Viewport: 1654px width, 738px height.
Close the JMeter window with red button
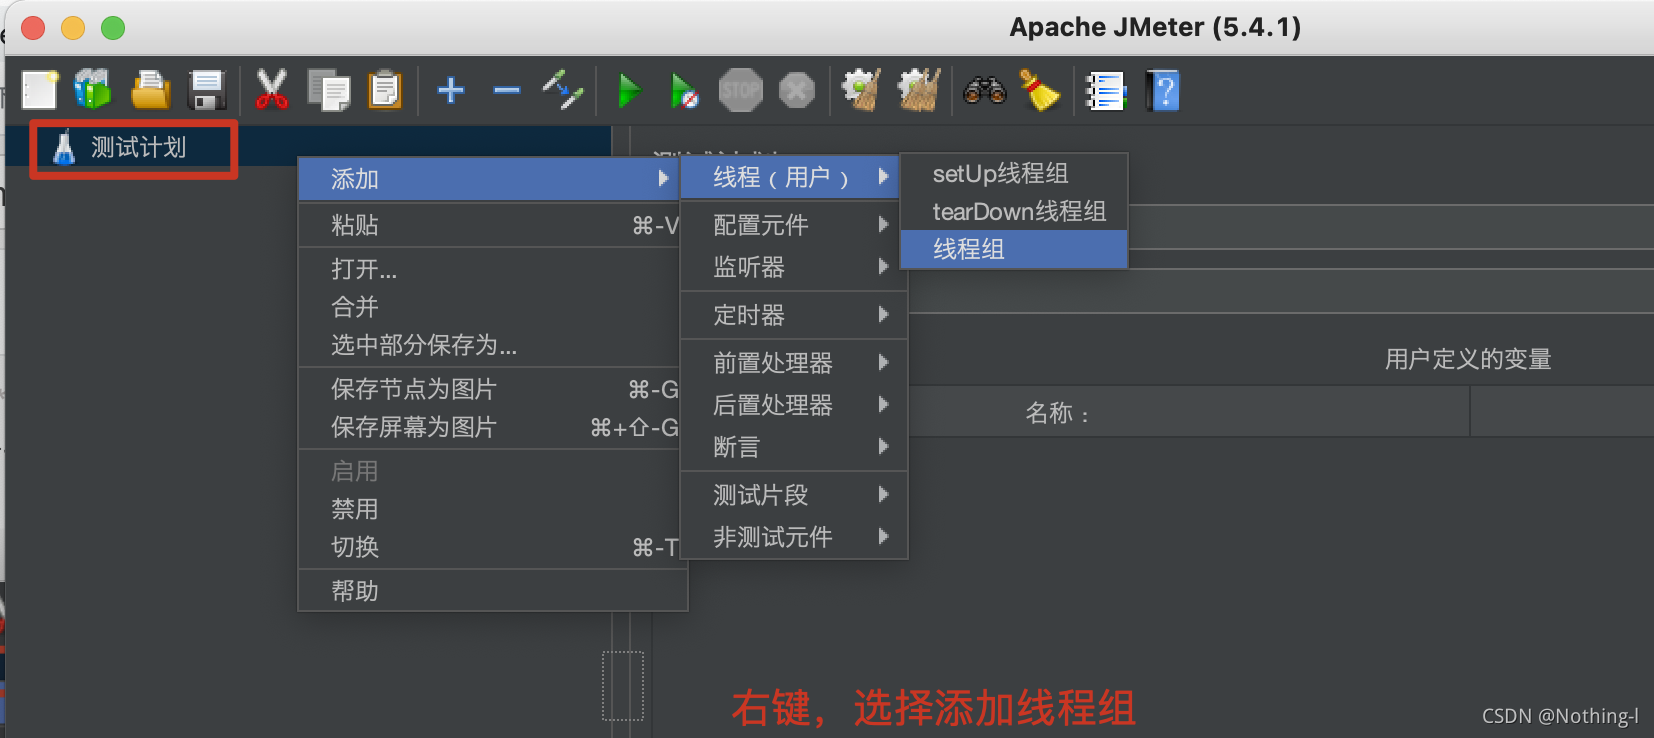33,28
